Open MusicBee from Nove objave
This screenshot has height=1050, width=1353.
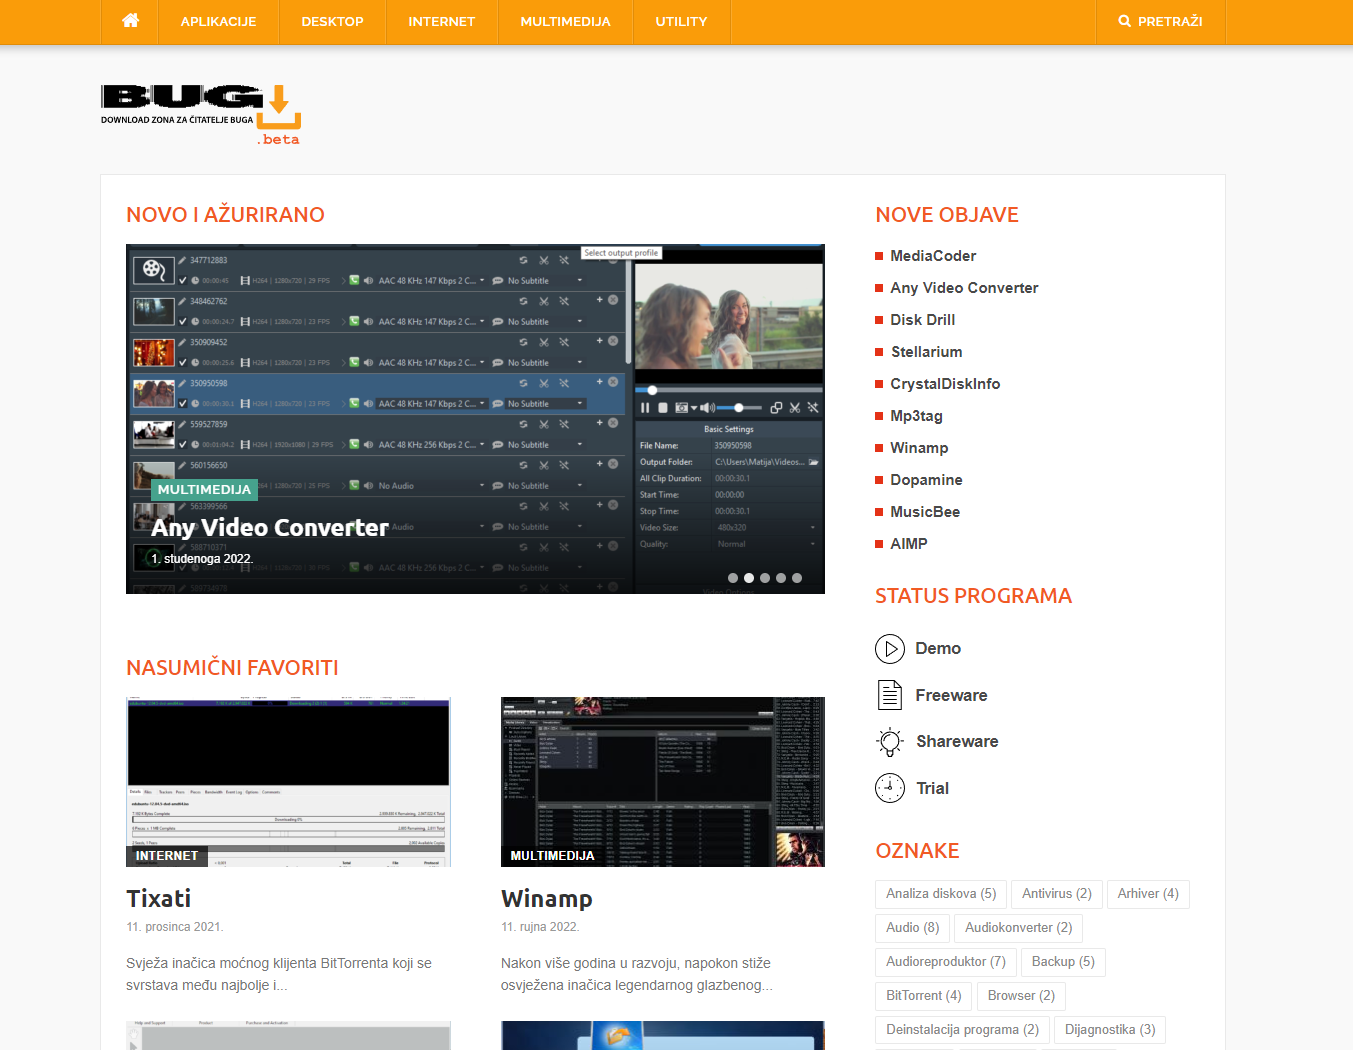tap(925, 512)
